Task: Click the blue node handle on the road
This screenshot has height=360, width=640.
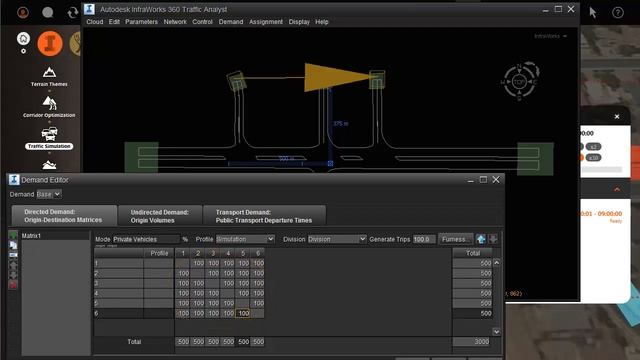Action: click(x=330, y=163)
